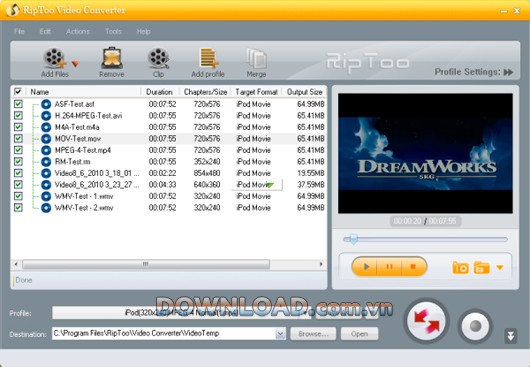Viewport: 530px width, 367px height.
Task: Uncheck the H.264-MPEG-Test.avi checkbox
Action: click(x=18, y=115)
